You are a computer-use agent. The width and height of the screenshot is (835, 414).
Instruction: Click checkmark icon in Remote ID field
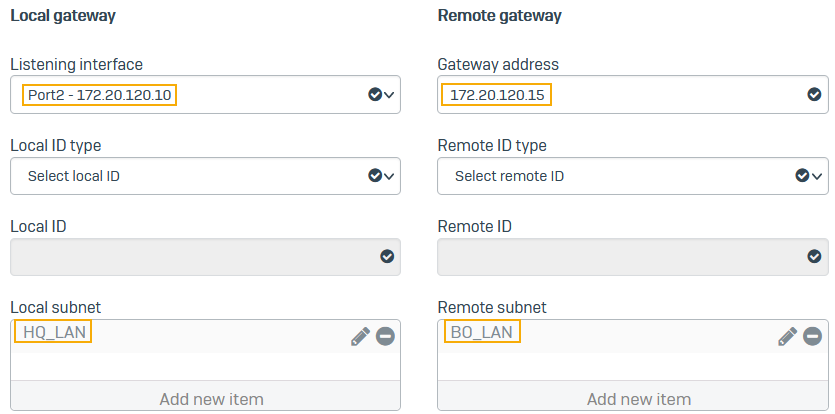pyautogui.click(x=814, y=257)
